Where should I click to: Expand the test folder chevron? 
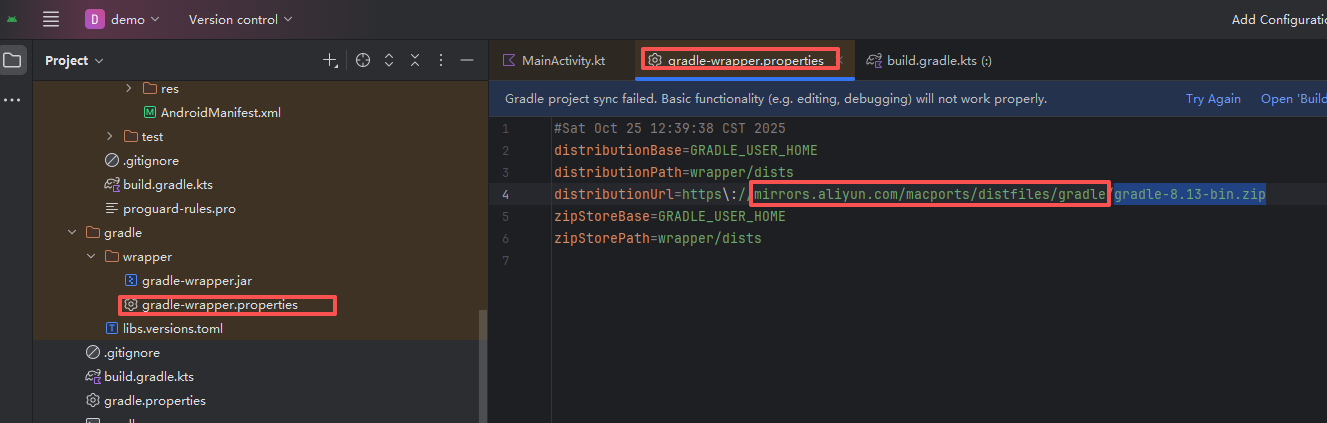pyautogui.click(x=110, y=136)
